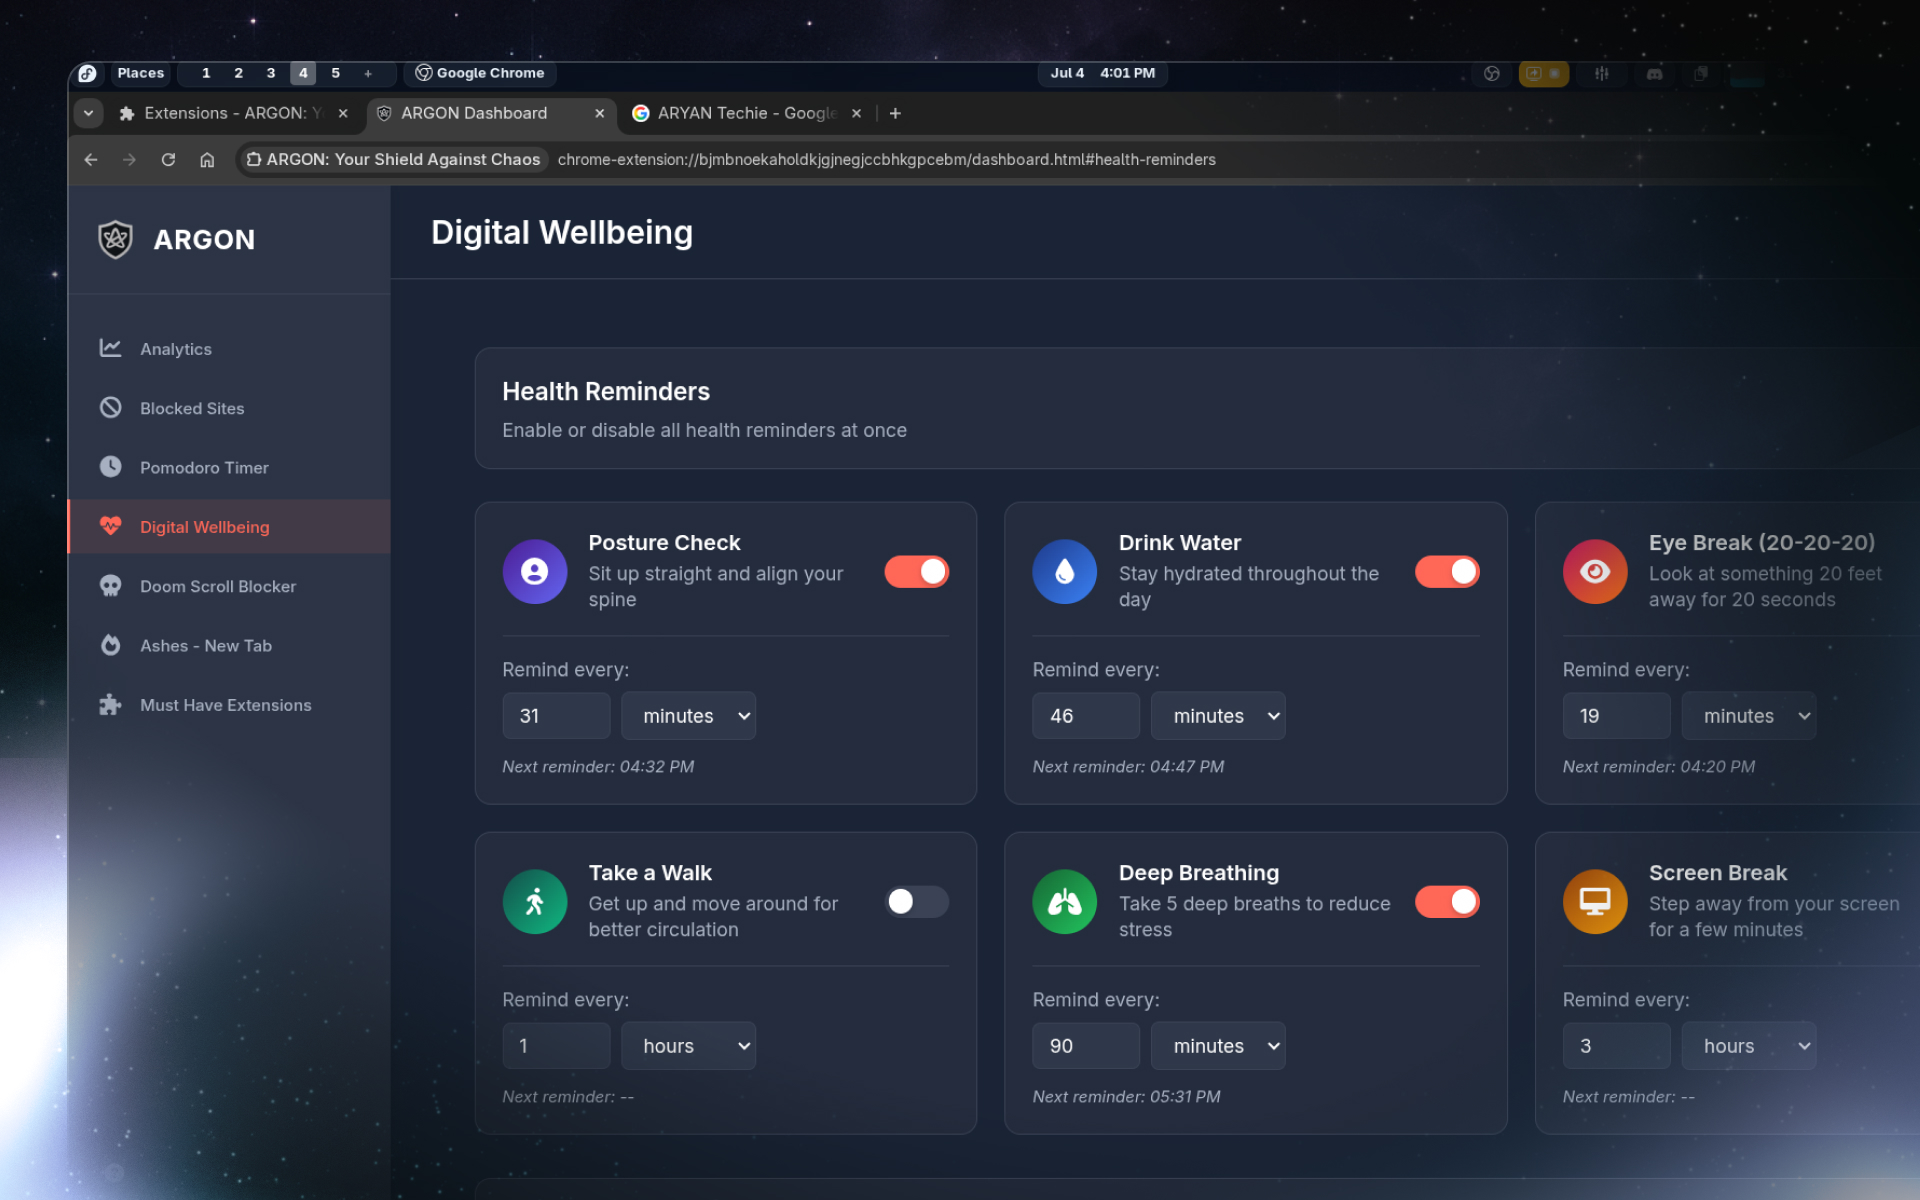1920x1200 pixels.
Task: Open Posture Check minutes unit dropdown
Action: point(688,715)
